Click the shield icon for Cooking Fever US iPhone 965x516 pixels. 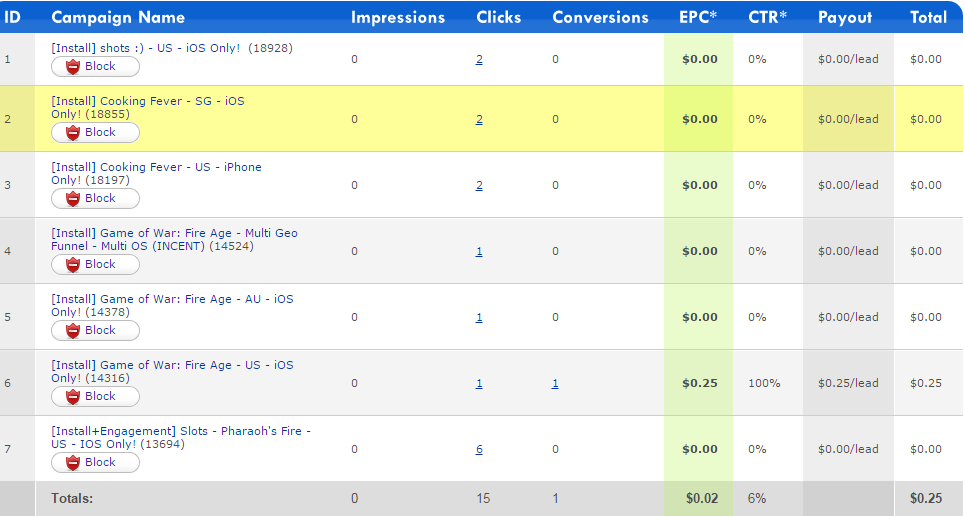click(x=72, y=199)
